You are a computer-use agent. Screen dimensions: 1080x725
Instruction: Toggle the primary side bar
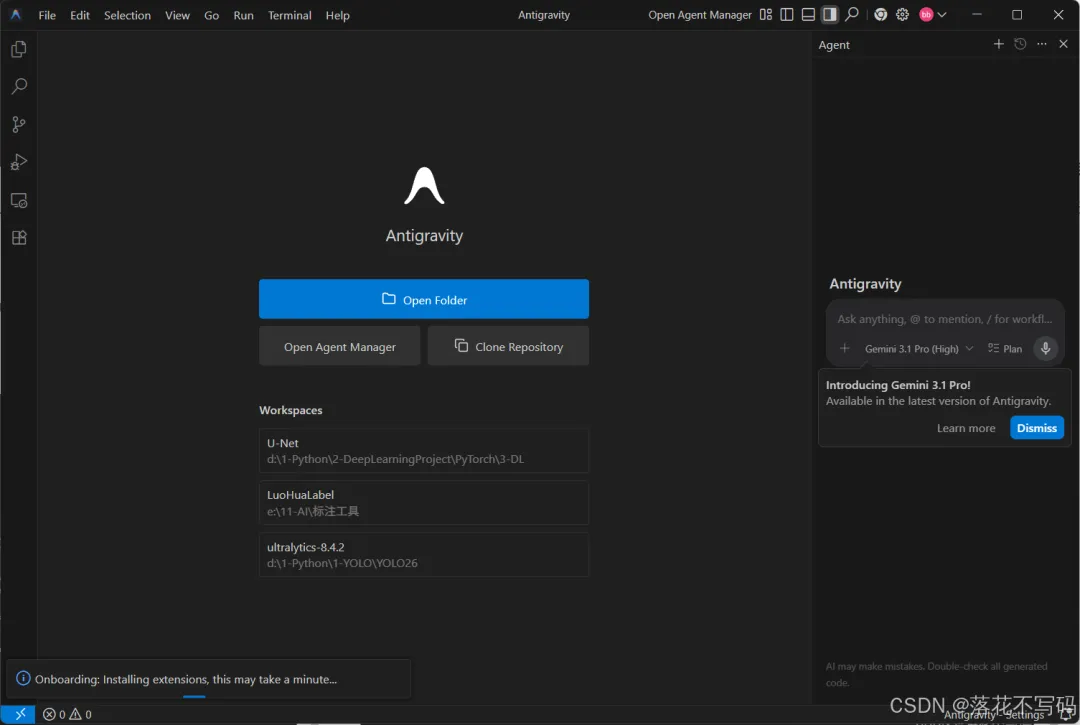coord(787,14)
